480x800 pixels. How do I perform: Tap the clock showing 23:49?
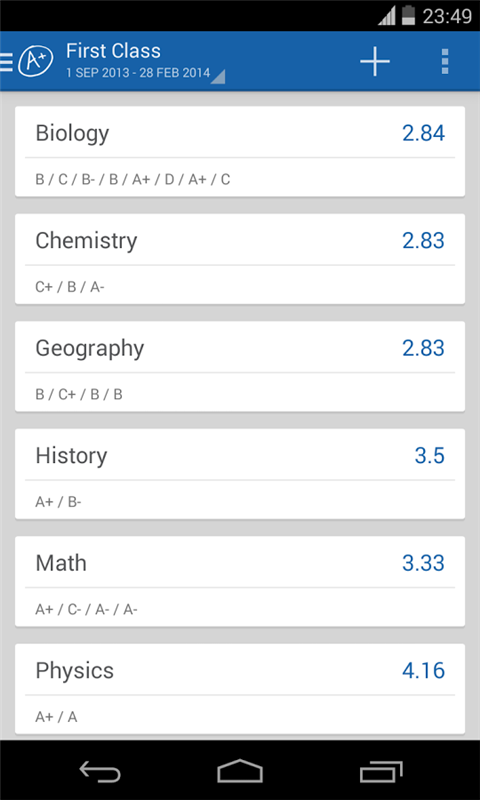(x=447, y=16)
